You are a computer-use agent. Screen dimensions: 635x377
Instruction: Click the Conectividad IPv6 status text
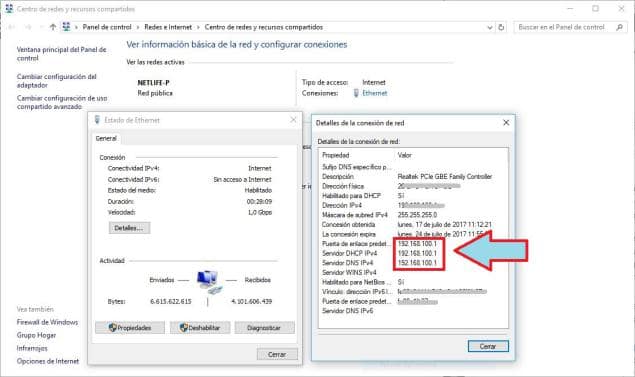(242, 179)
